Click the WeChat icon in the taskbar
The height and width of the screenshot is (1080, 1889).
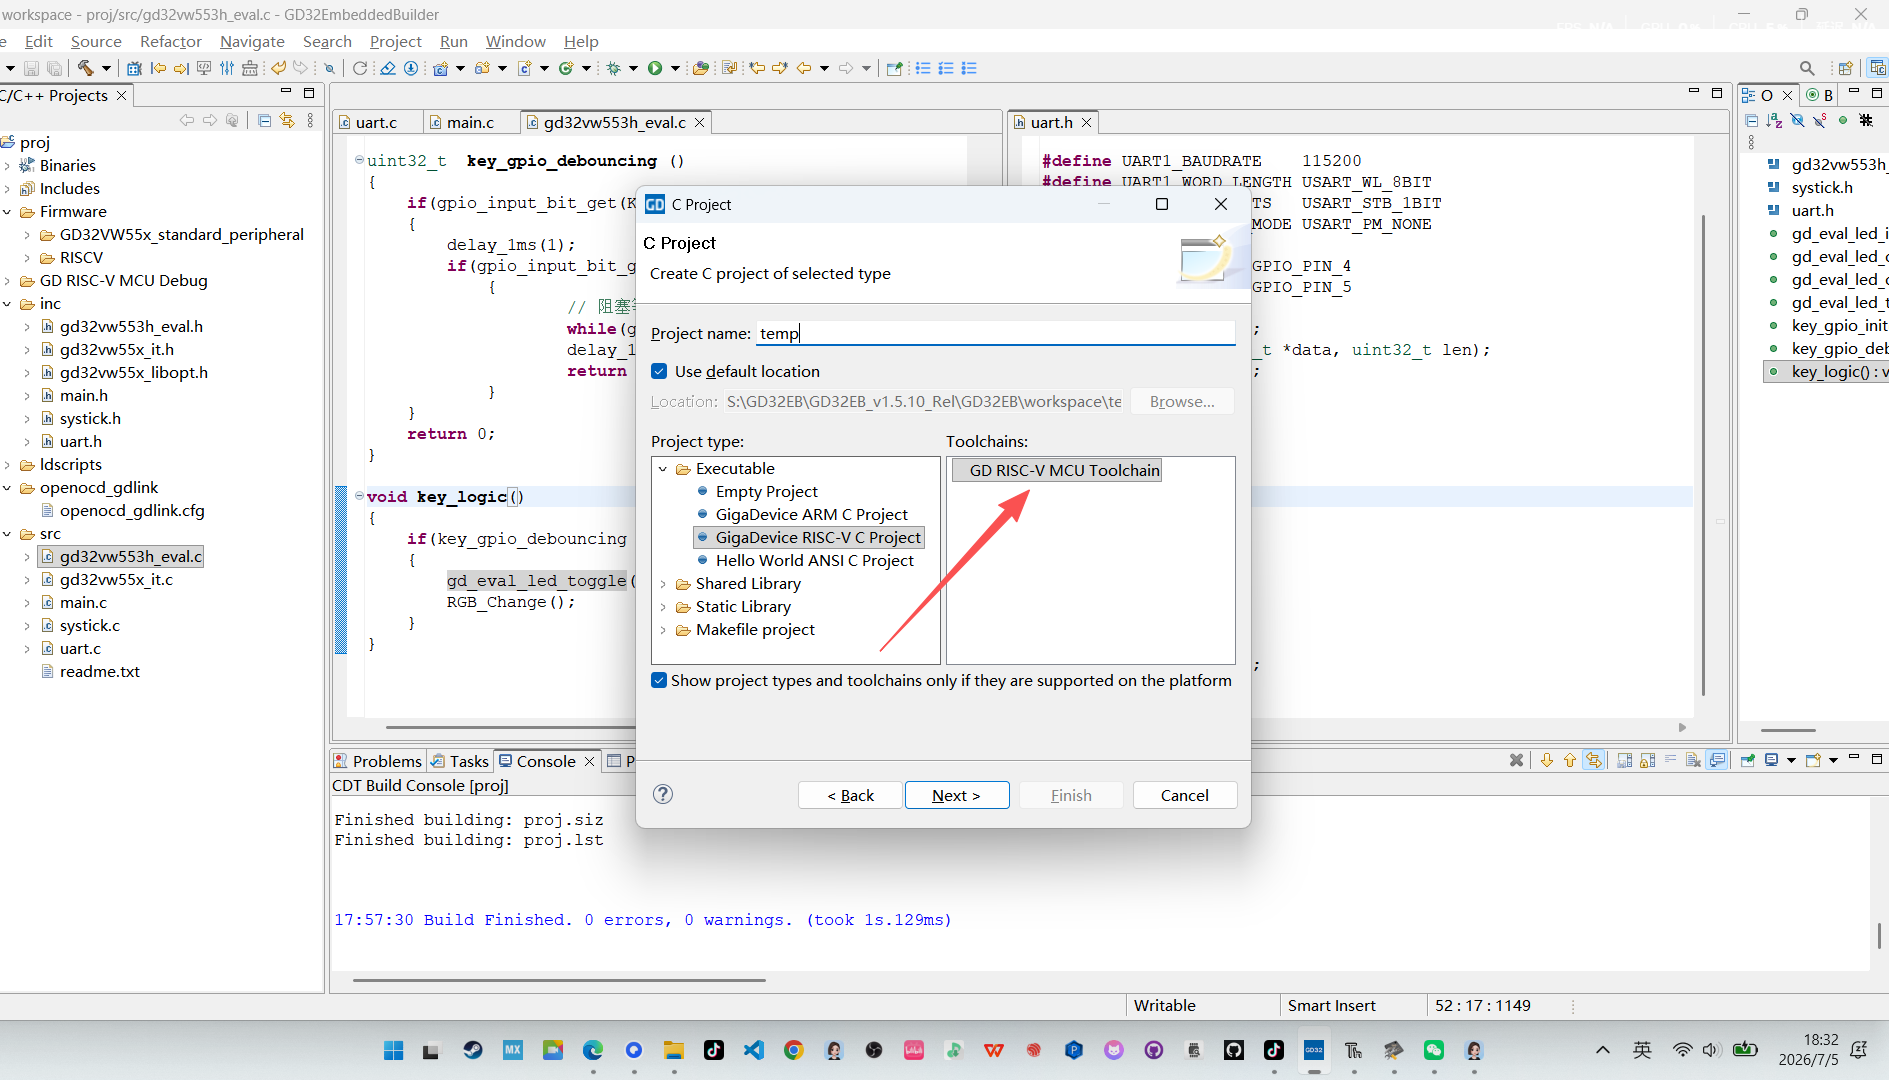click(x=1434, y=1050)
